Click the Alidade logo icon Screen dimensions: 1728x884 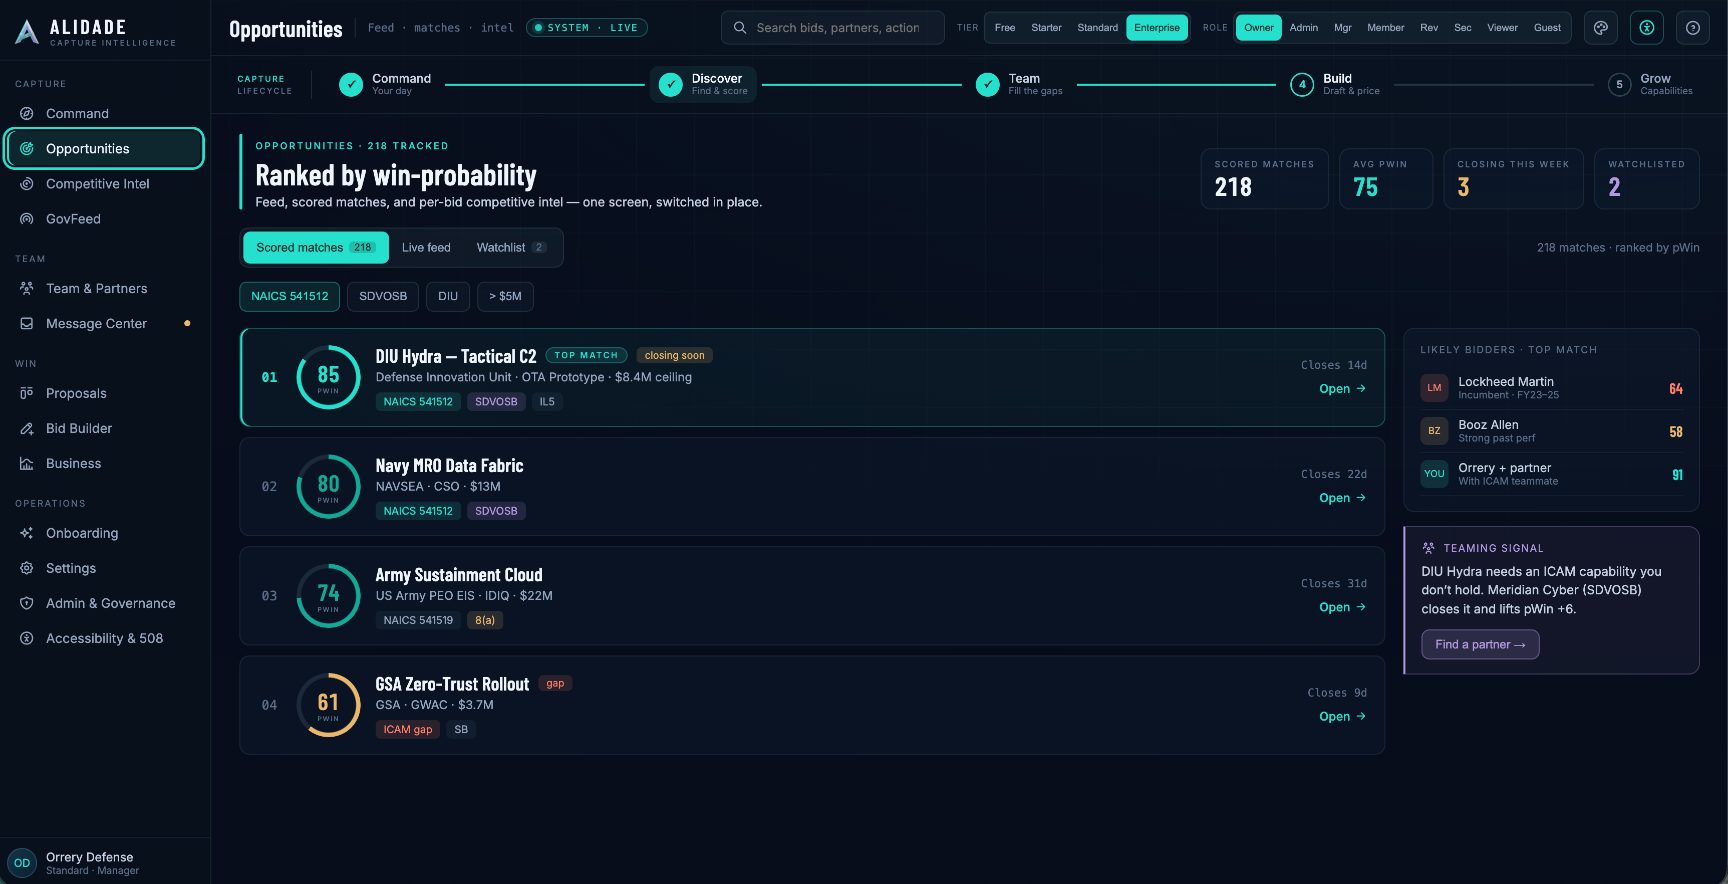pyautogui.click(x=27, y=32)
